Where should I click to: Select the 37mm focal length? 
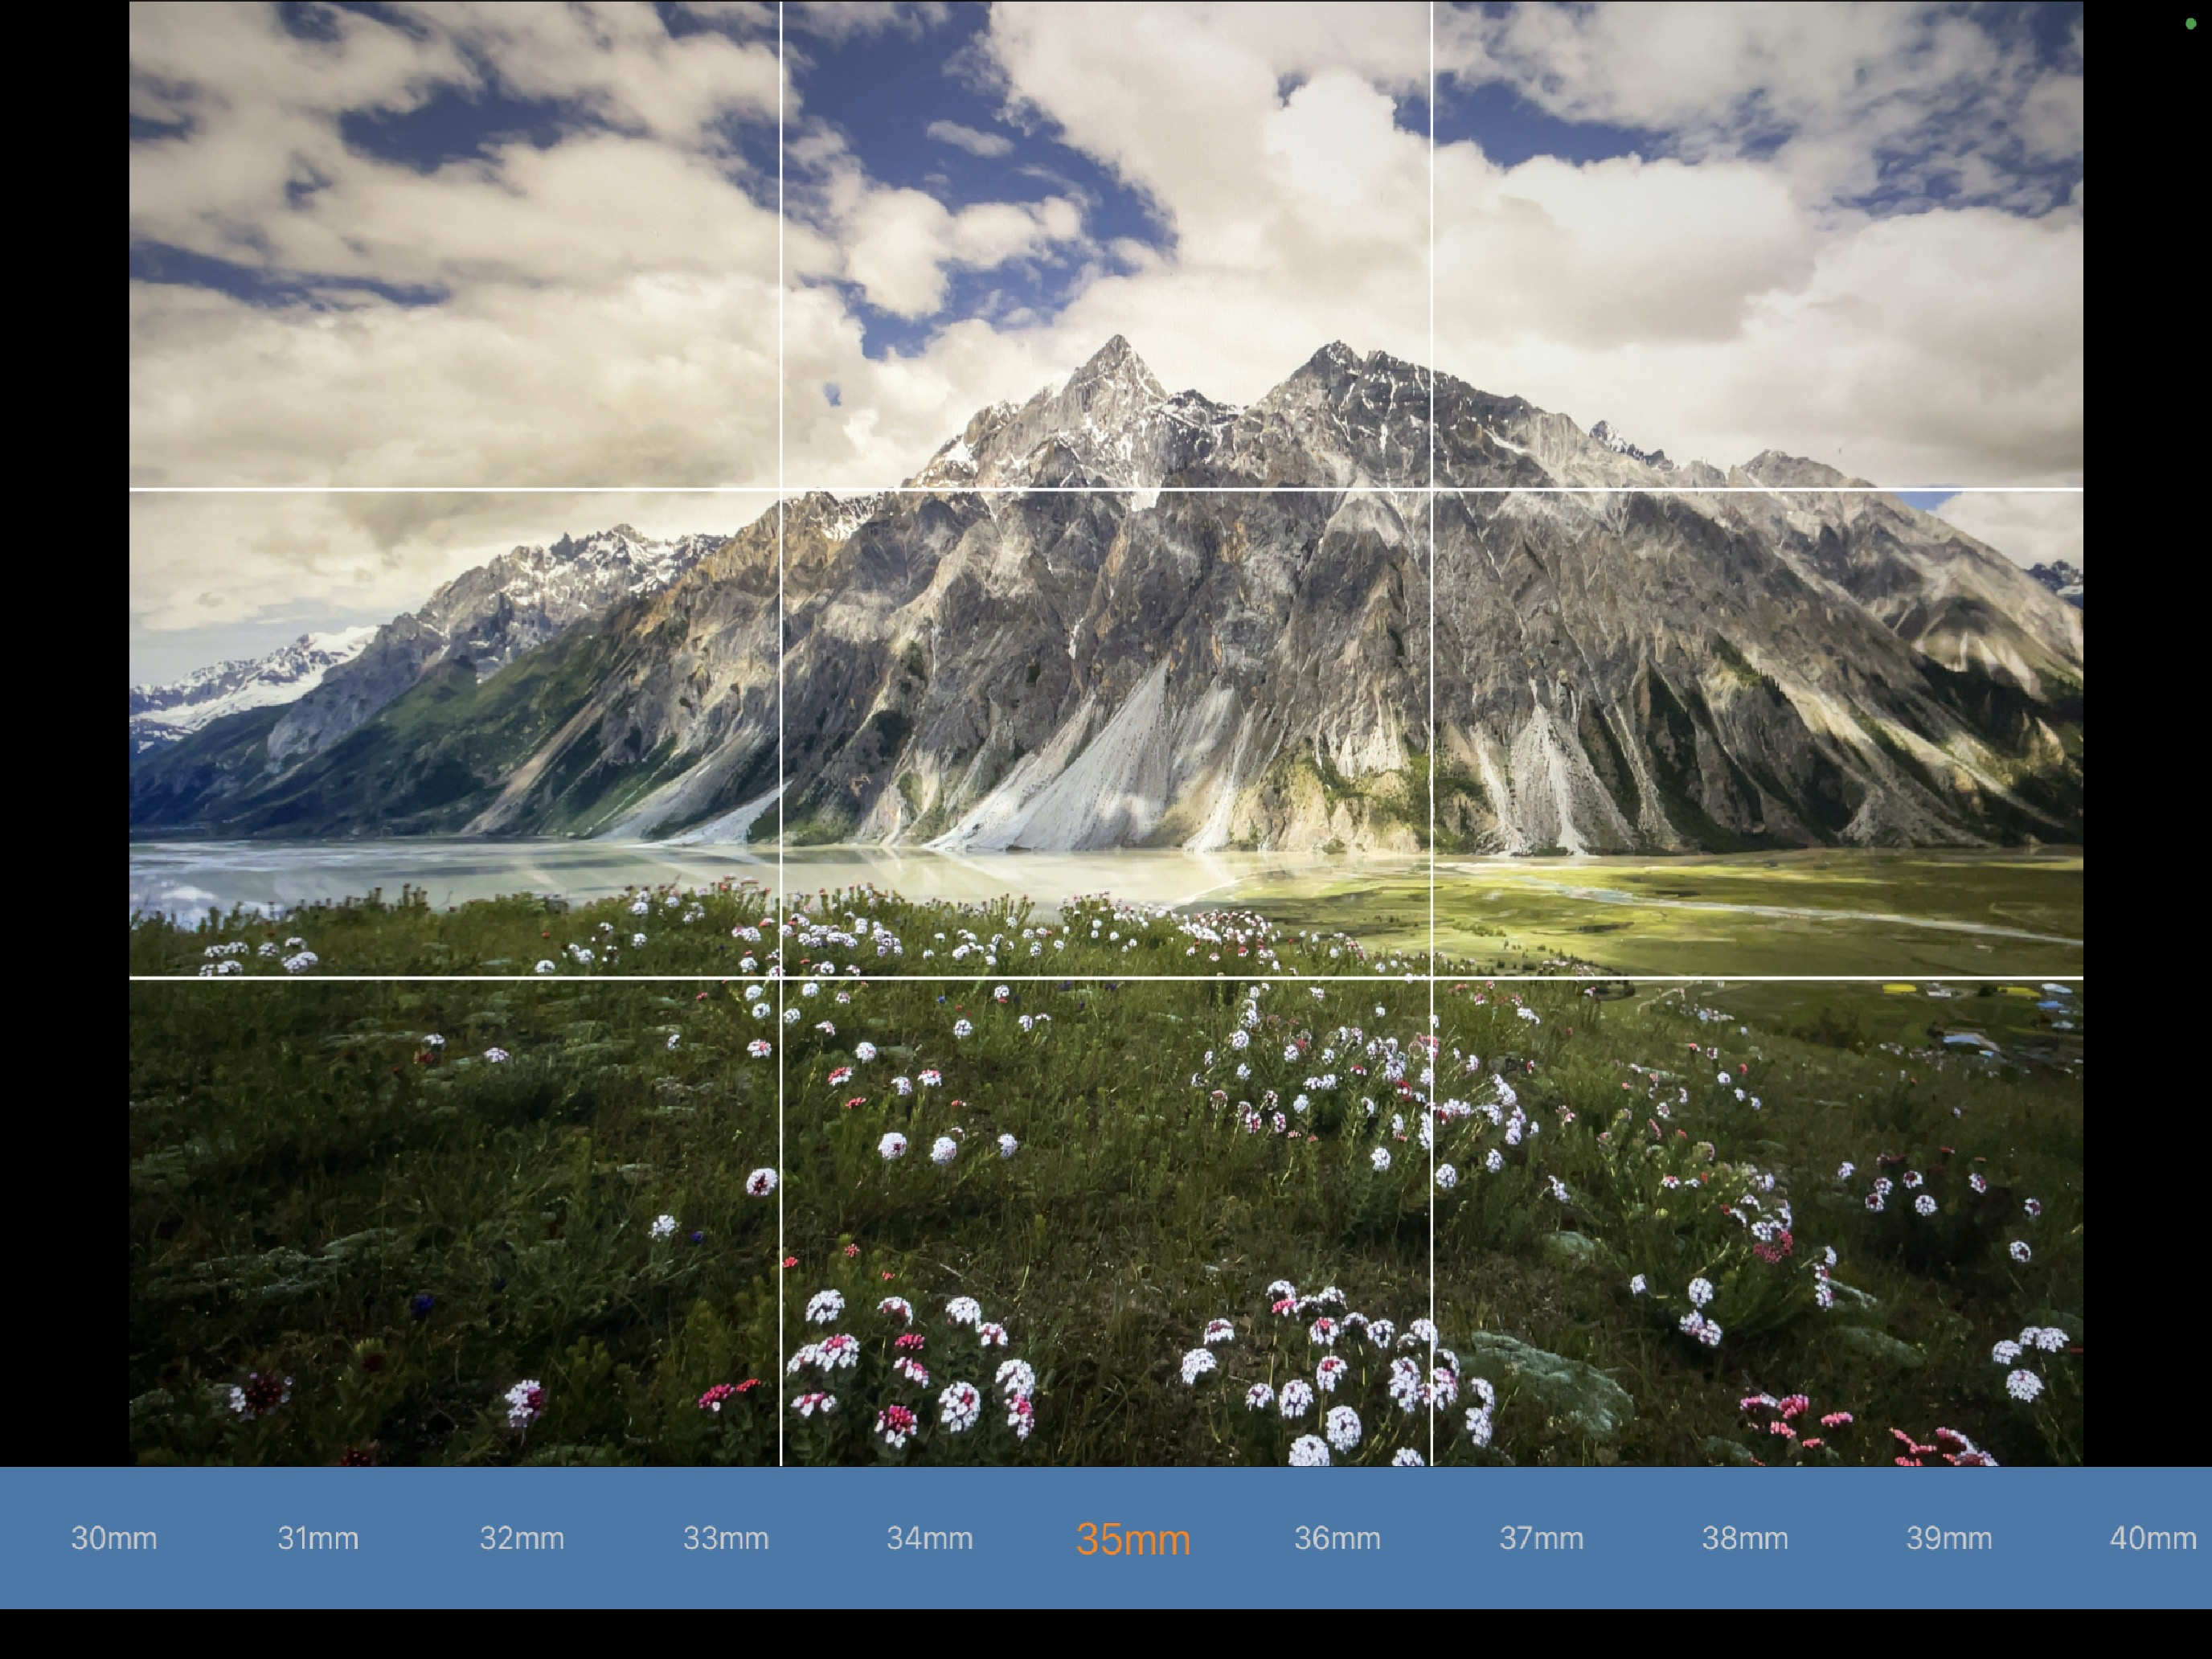coord(1541,1538)
